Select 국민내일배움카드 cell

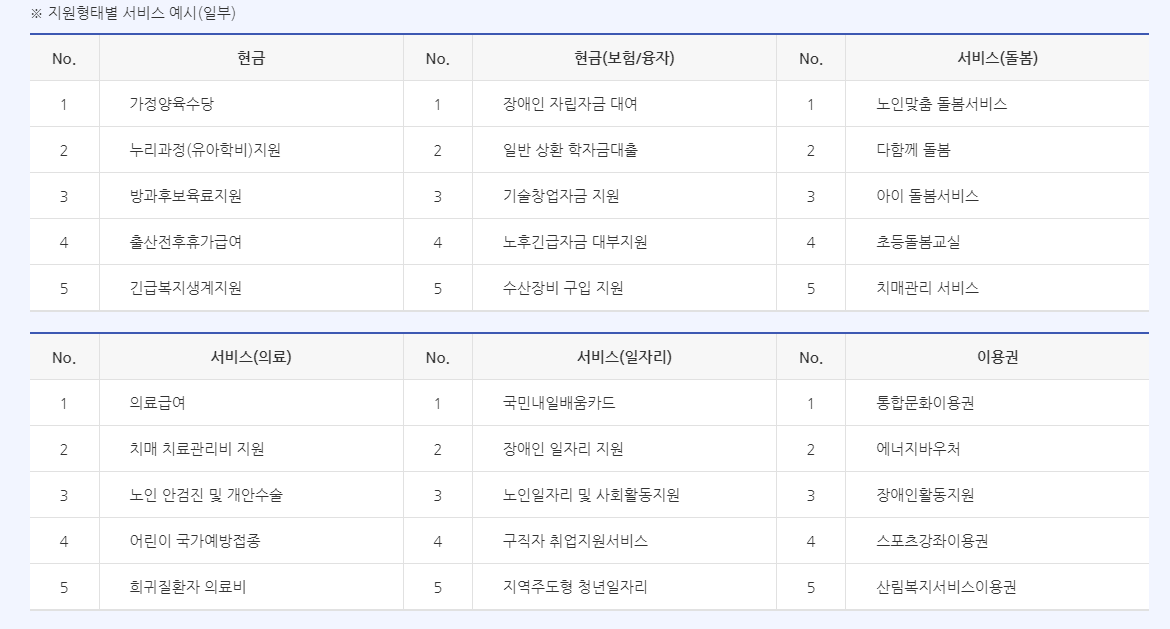[559, 403]
